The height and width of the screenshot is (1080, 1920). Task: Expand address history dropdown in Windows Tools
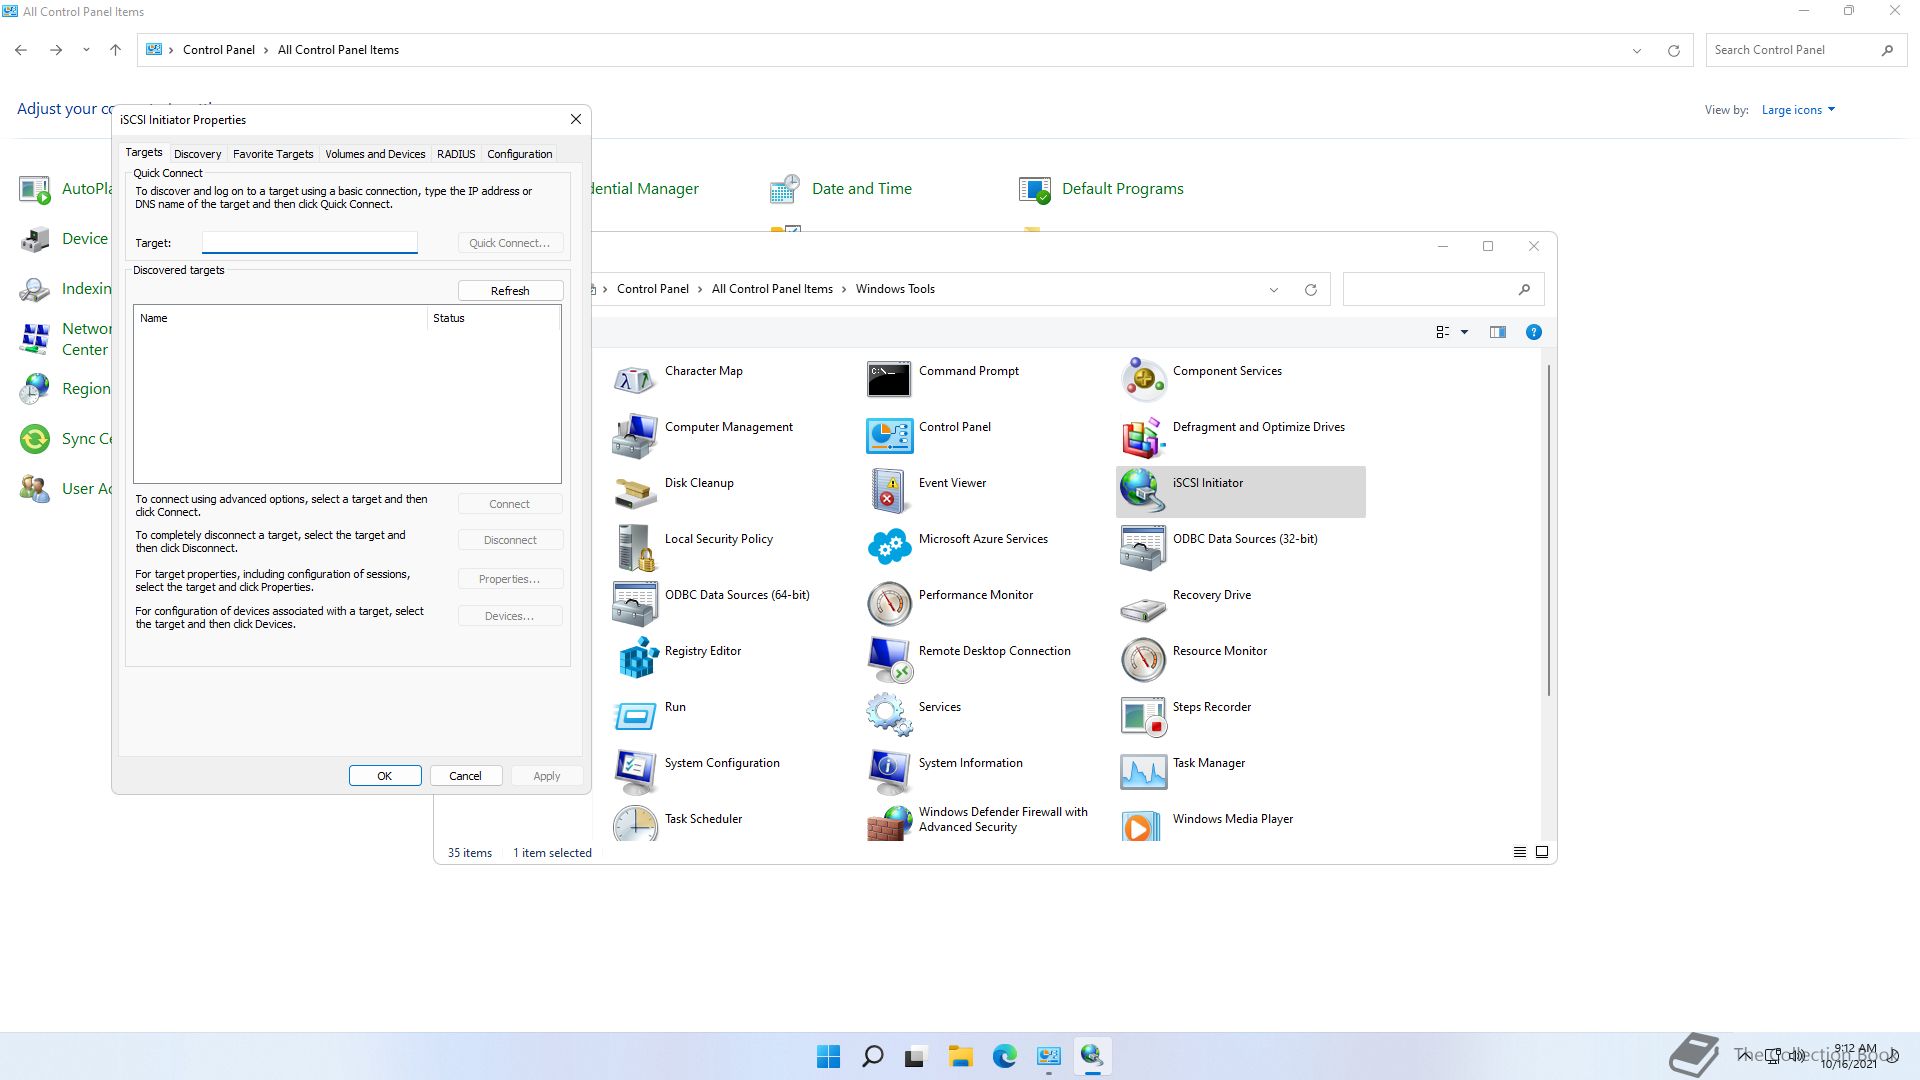pos(1274,290)
